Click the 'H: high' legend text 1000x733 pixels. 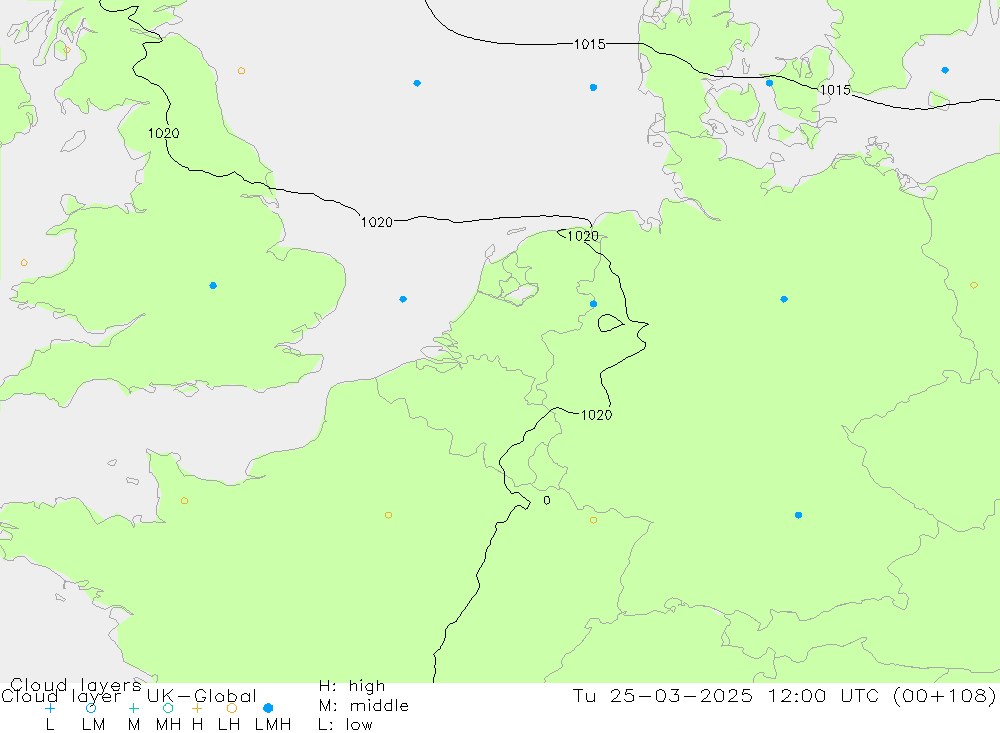coord(352,686)
